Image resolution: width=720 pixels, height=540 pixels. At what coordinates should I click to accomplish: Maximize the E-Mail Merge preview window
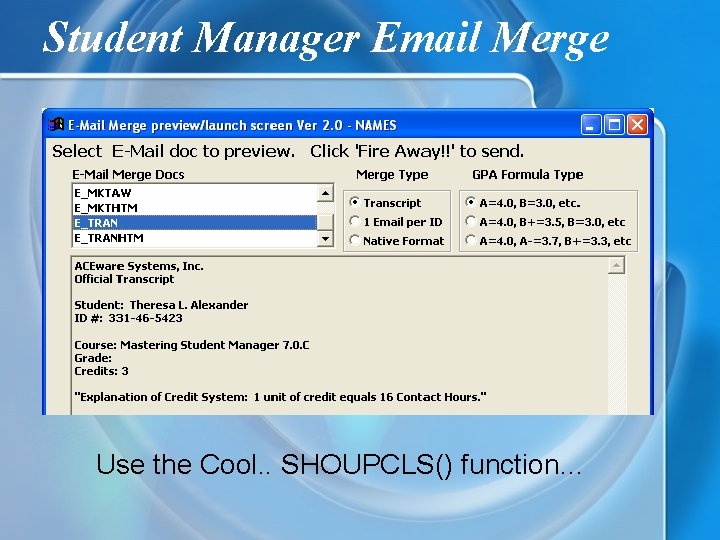tap(614, 125)
